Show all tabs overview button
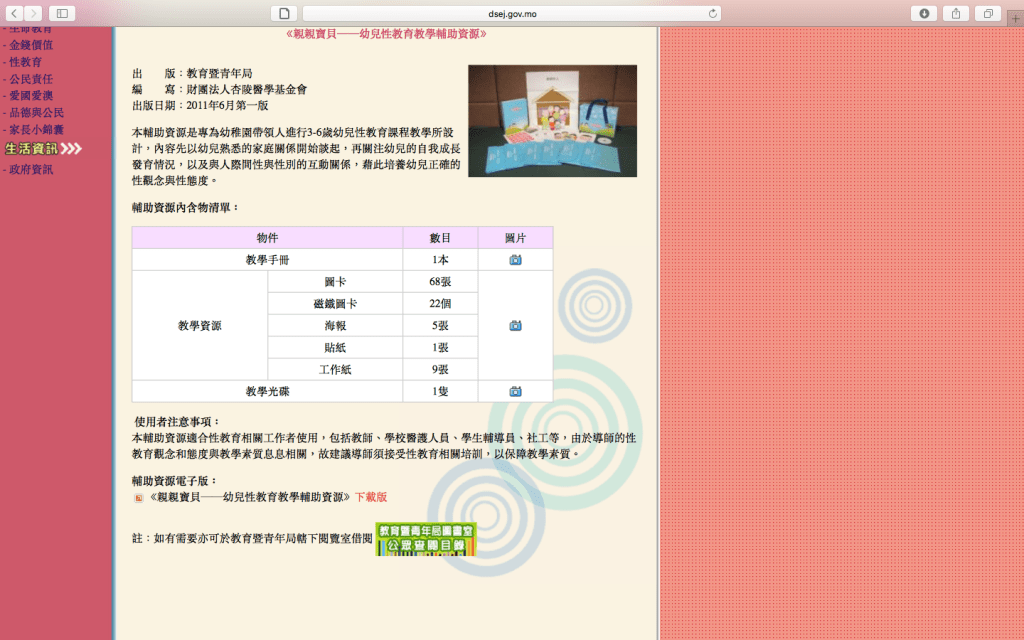 987,13
